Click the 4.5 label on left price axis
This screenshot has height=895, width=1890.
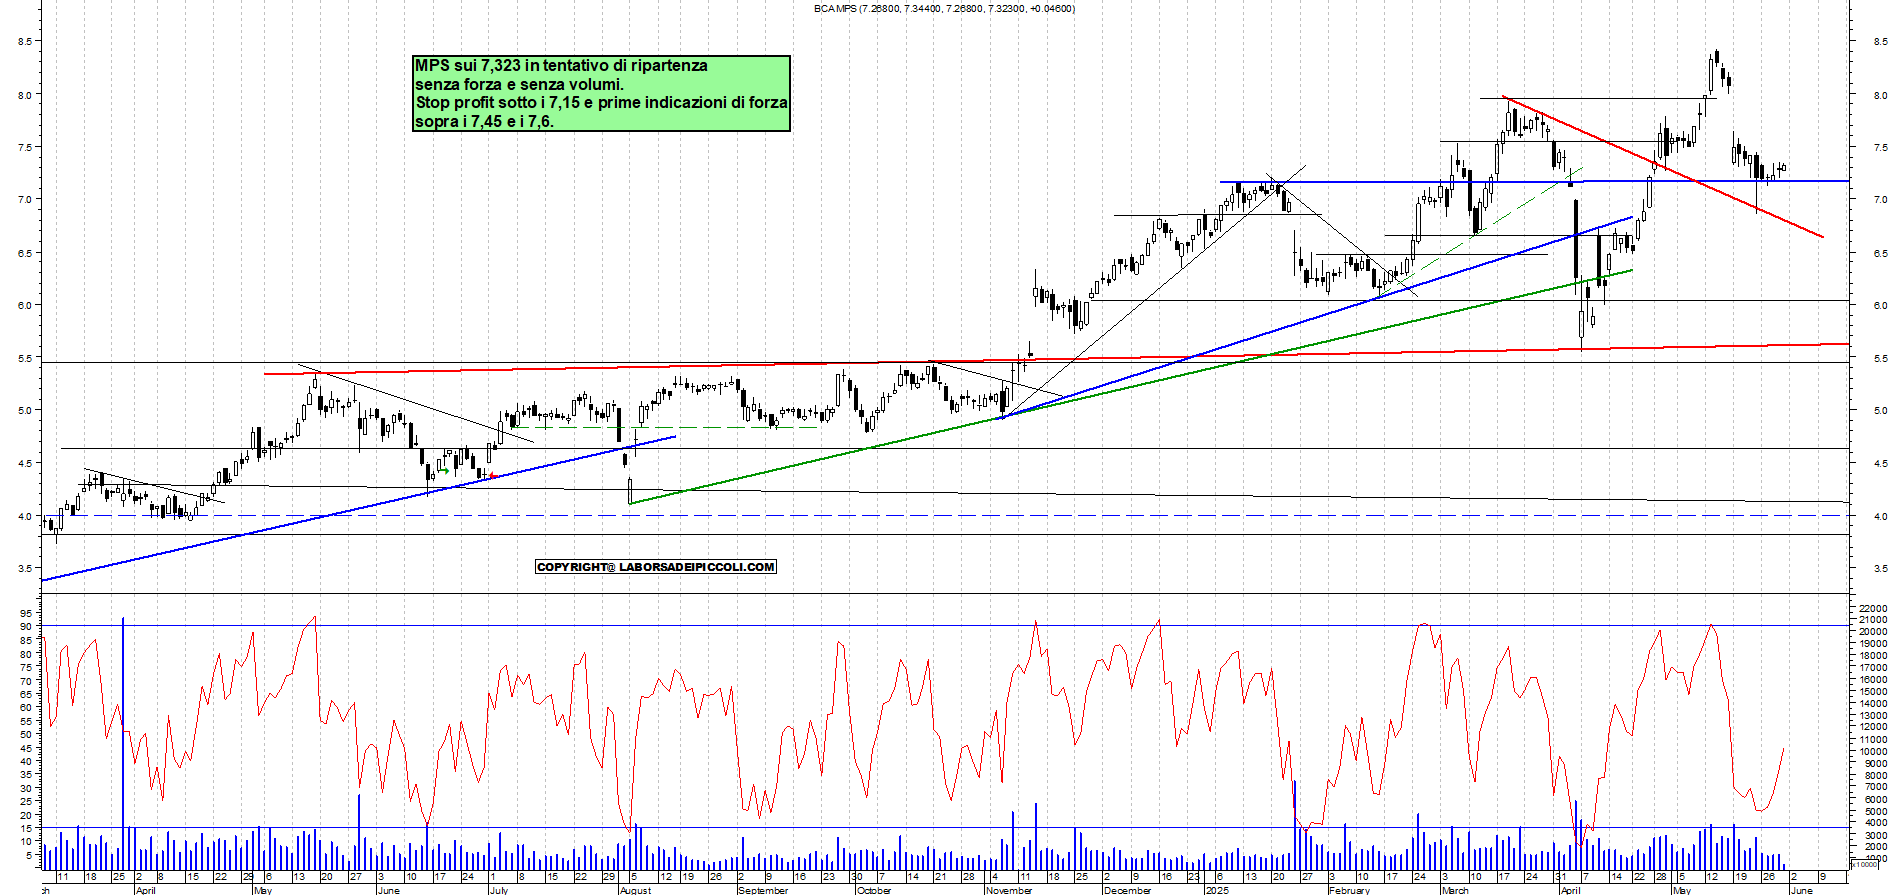(x=24, y=464)
